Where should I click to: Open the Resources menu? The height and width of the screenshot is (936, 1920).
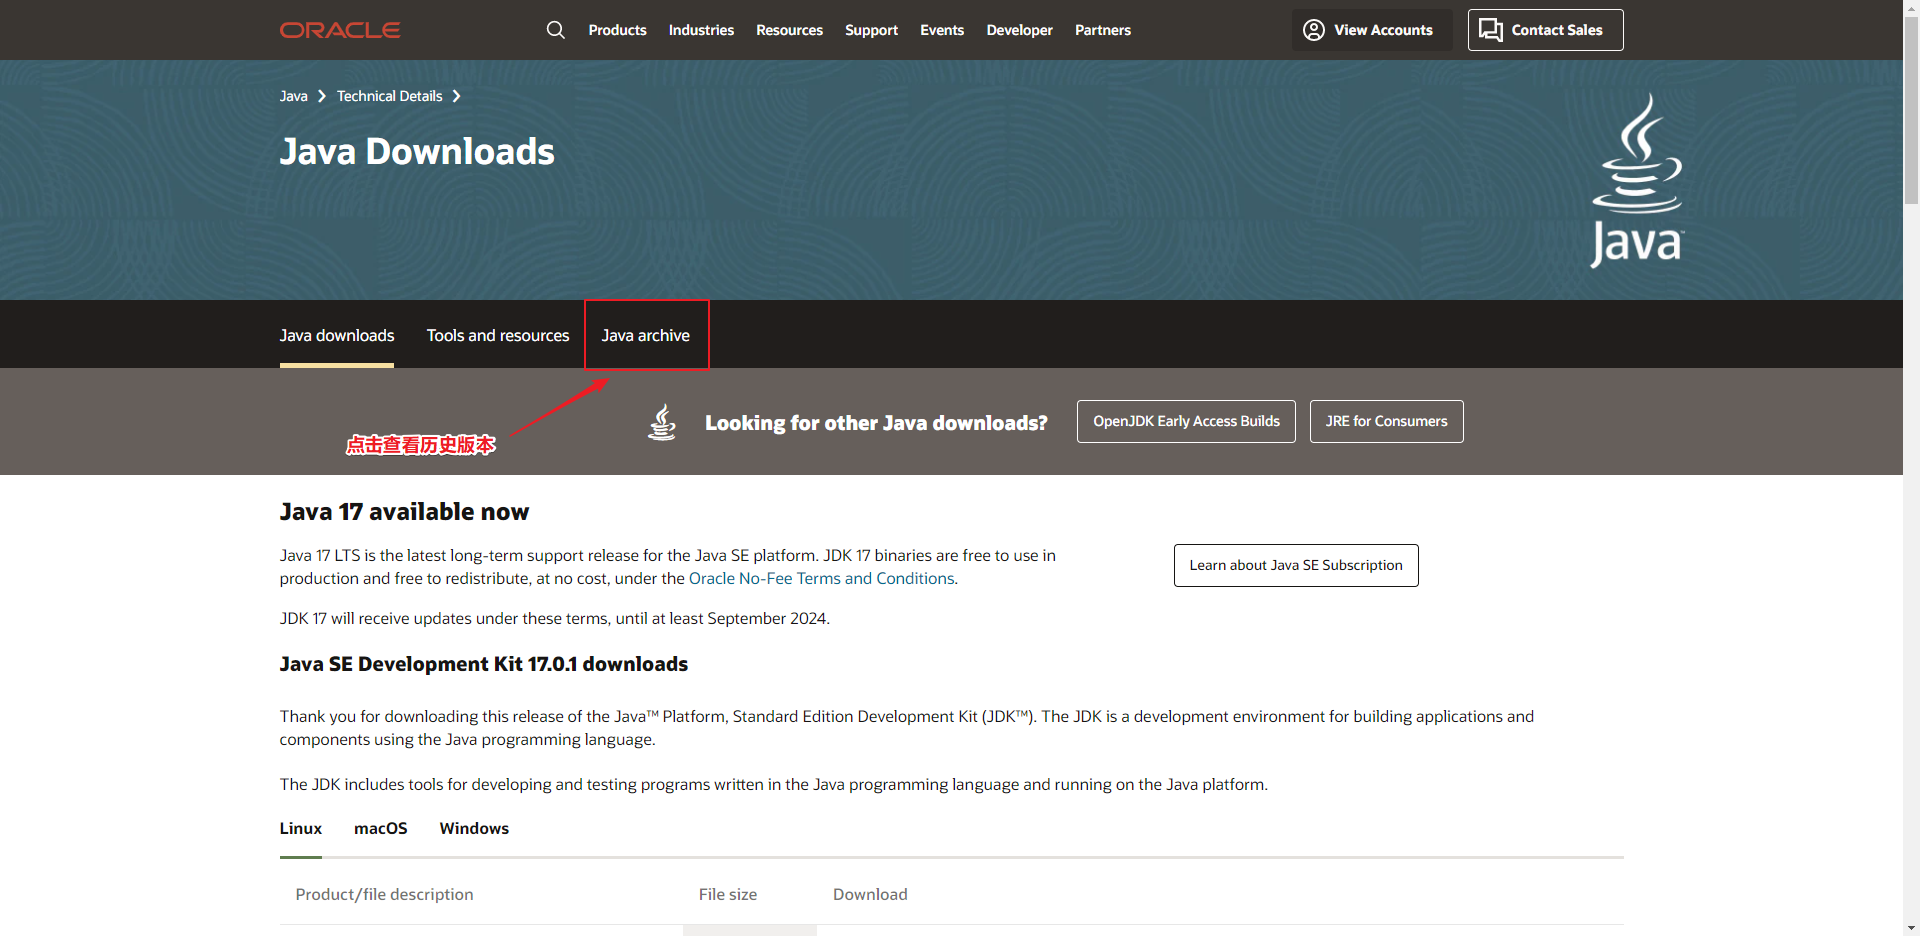789,30
